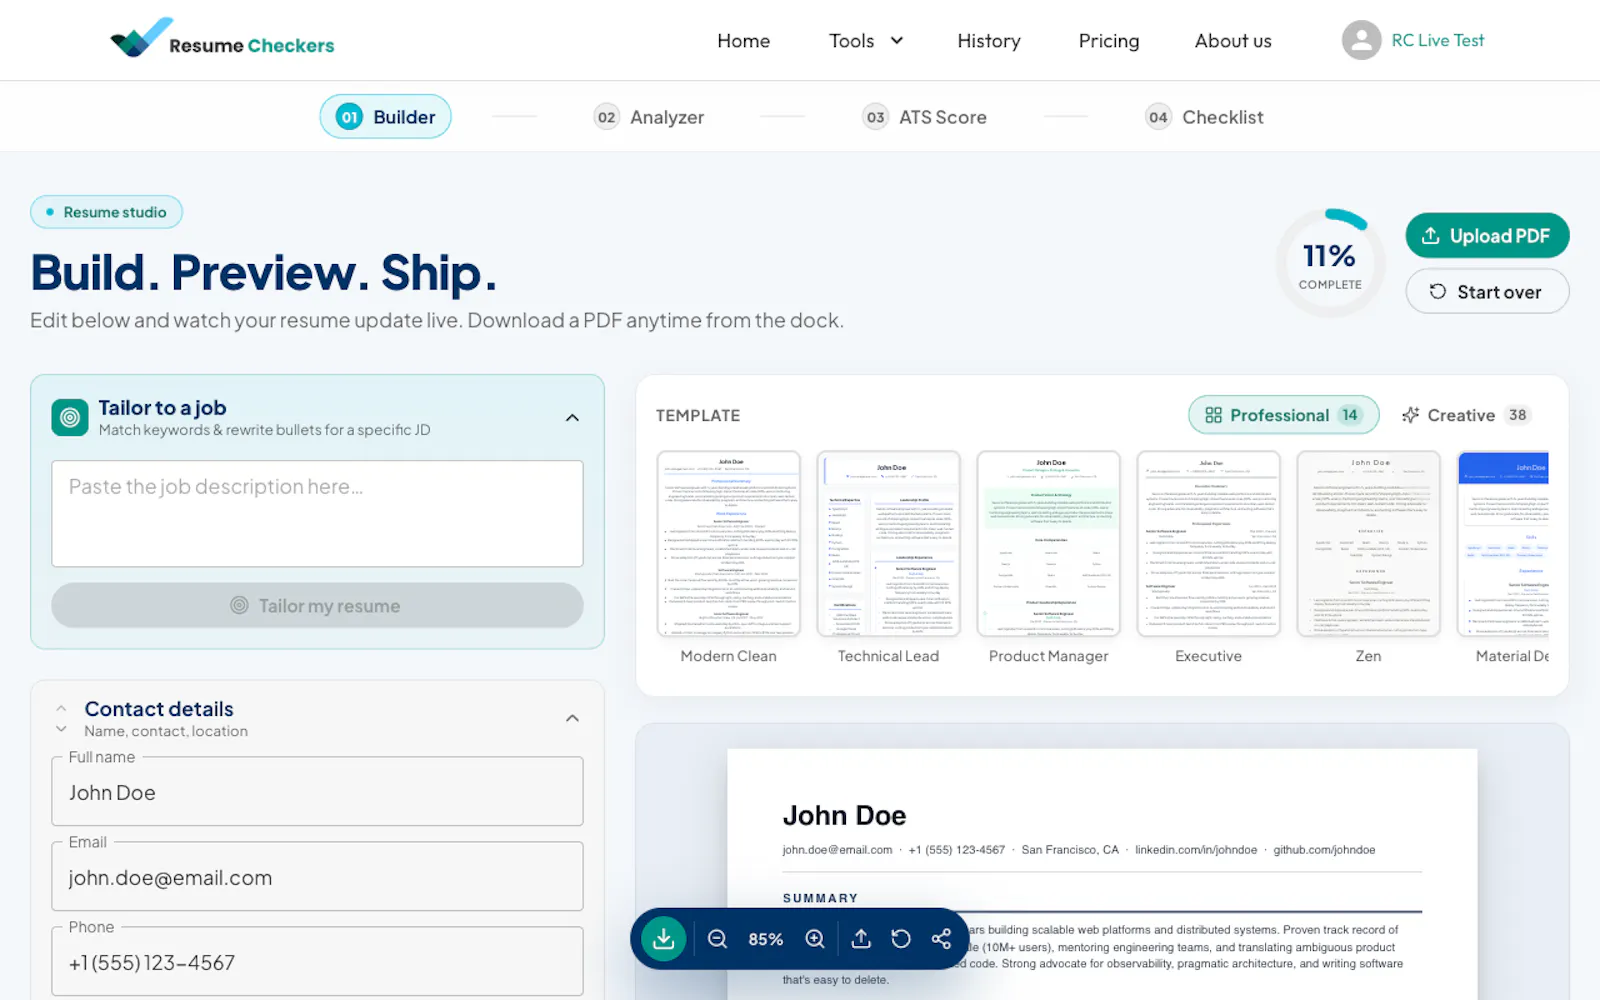Screen dimensions: 1600x1000
Task: Move Contact details section down
Action: [x=61, y=730]
